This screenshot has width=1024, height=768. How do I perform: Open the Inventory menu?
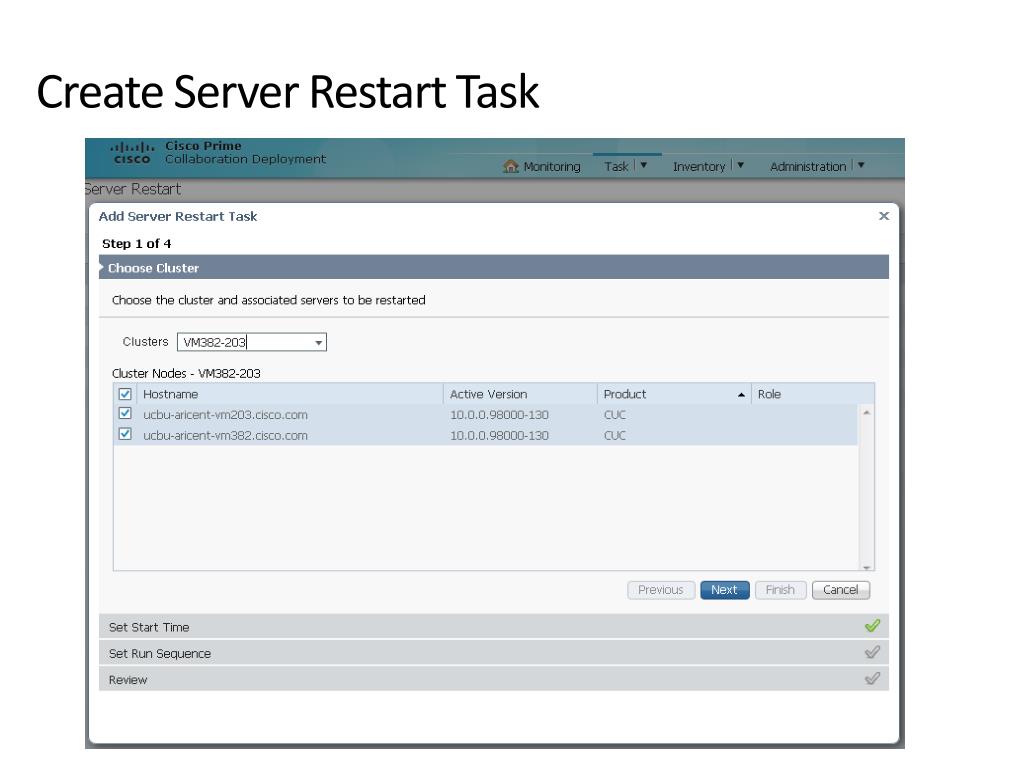coord(699,167)
